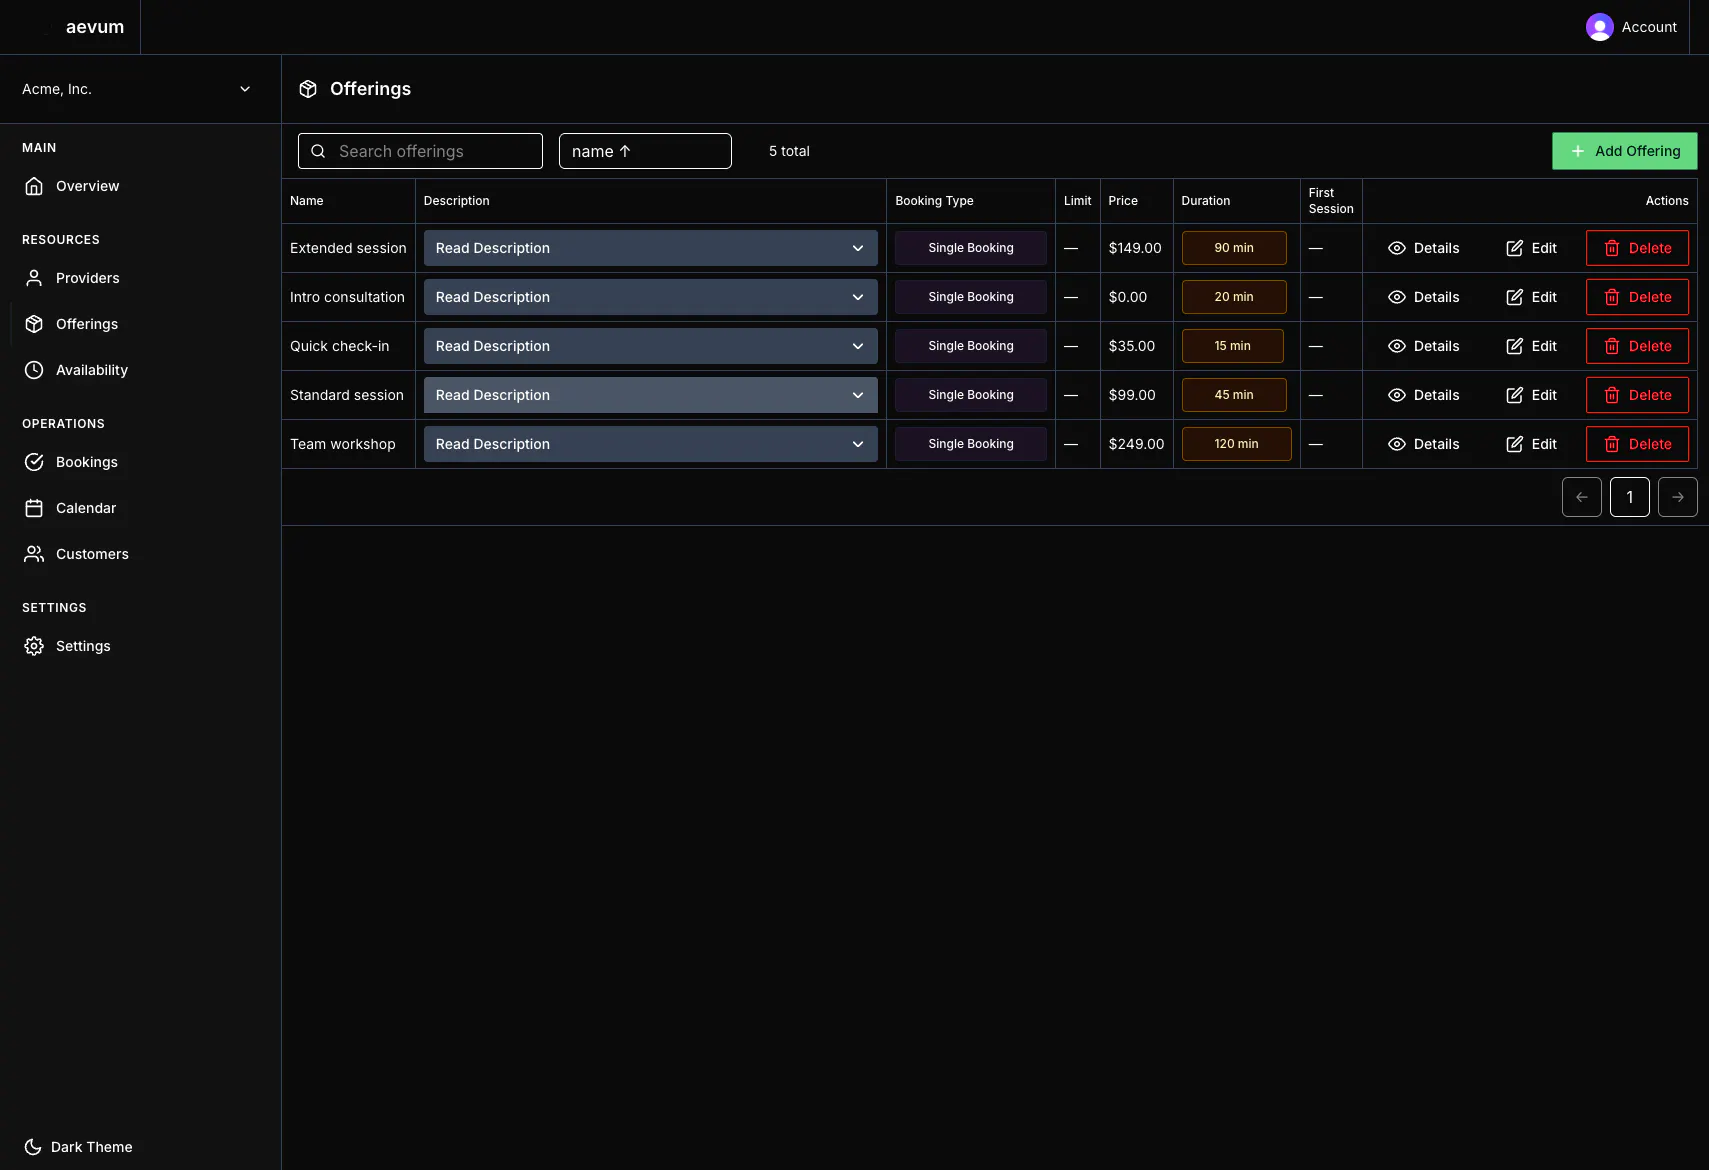
Task: View details eye icon for Extended session
Action: pyautogui.click(x=1397, y=248)
